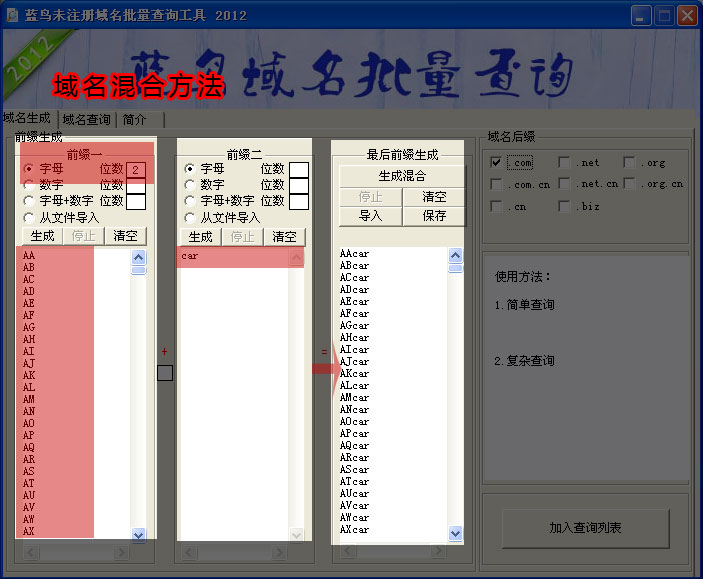Choose 从文件导入 radio in 前缀一
The width and height of the screenshot is (703, 579).
[29, 217]
